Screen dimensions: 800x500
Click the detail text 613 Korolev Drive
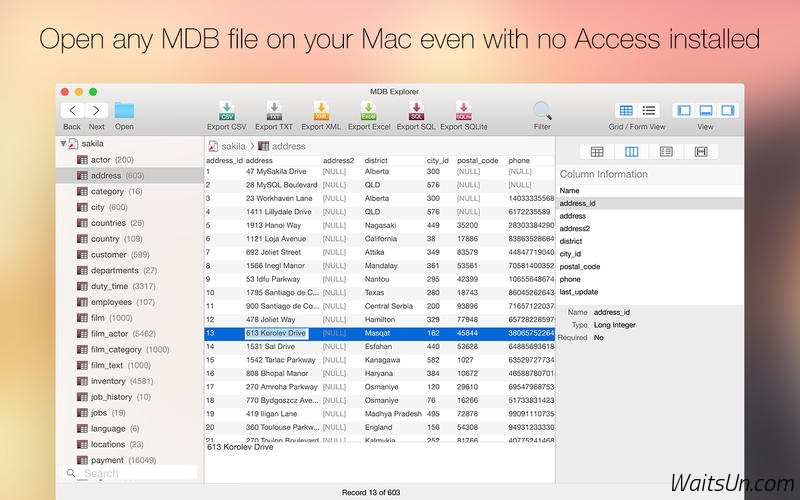[x=240, y=447]
